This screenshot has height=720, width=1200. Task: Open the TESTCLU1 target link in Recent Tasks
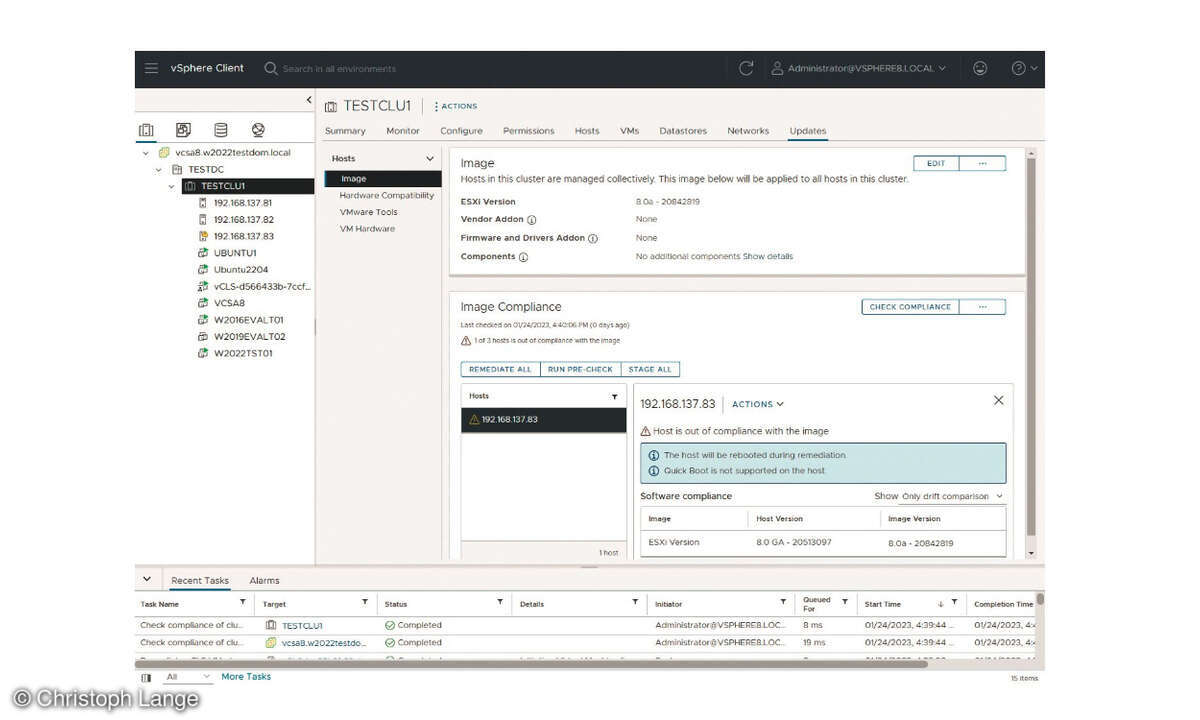tap(302, 625)
